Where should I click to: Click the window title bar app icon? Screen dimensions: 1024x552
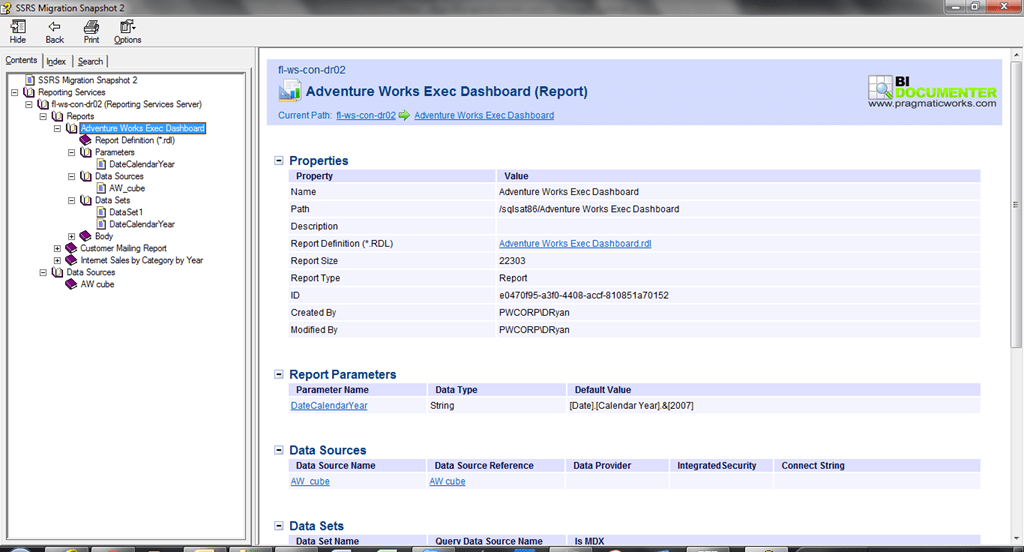6,7
